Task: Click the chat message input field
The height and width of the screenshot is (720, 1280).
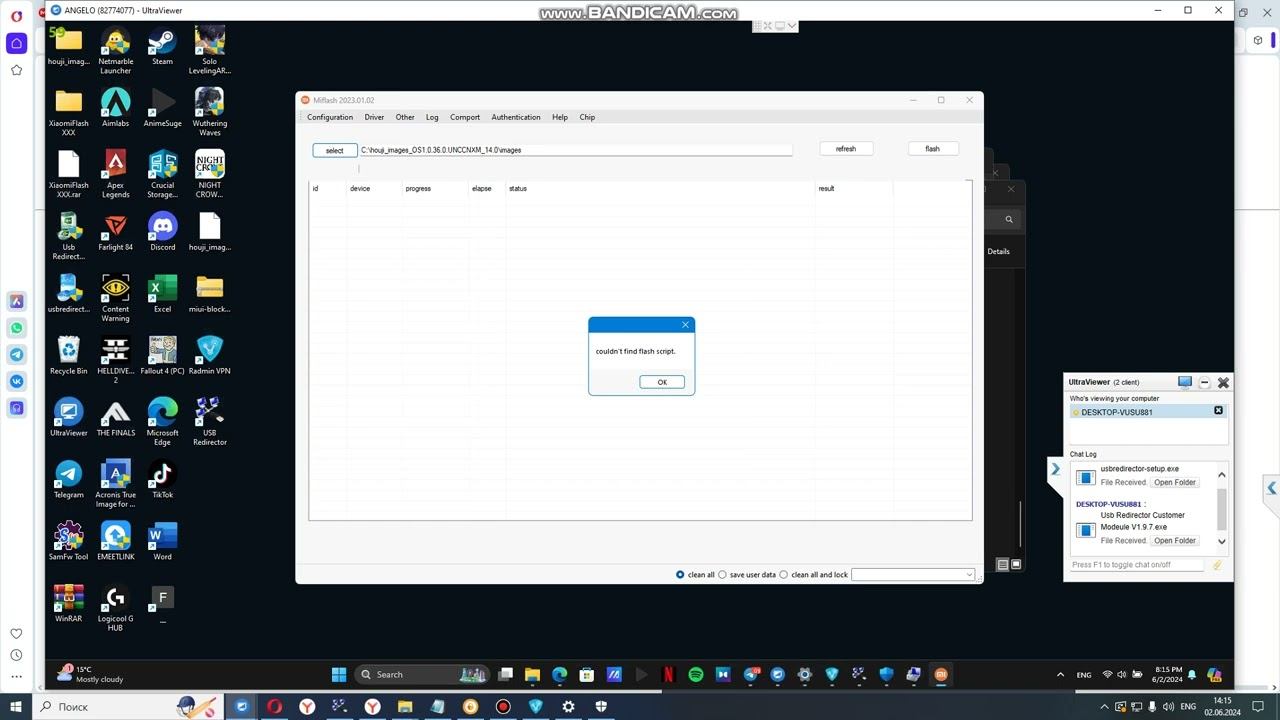Action: click(1138, 565)
